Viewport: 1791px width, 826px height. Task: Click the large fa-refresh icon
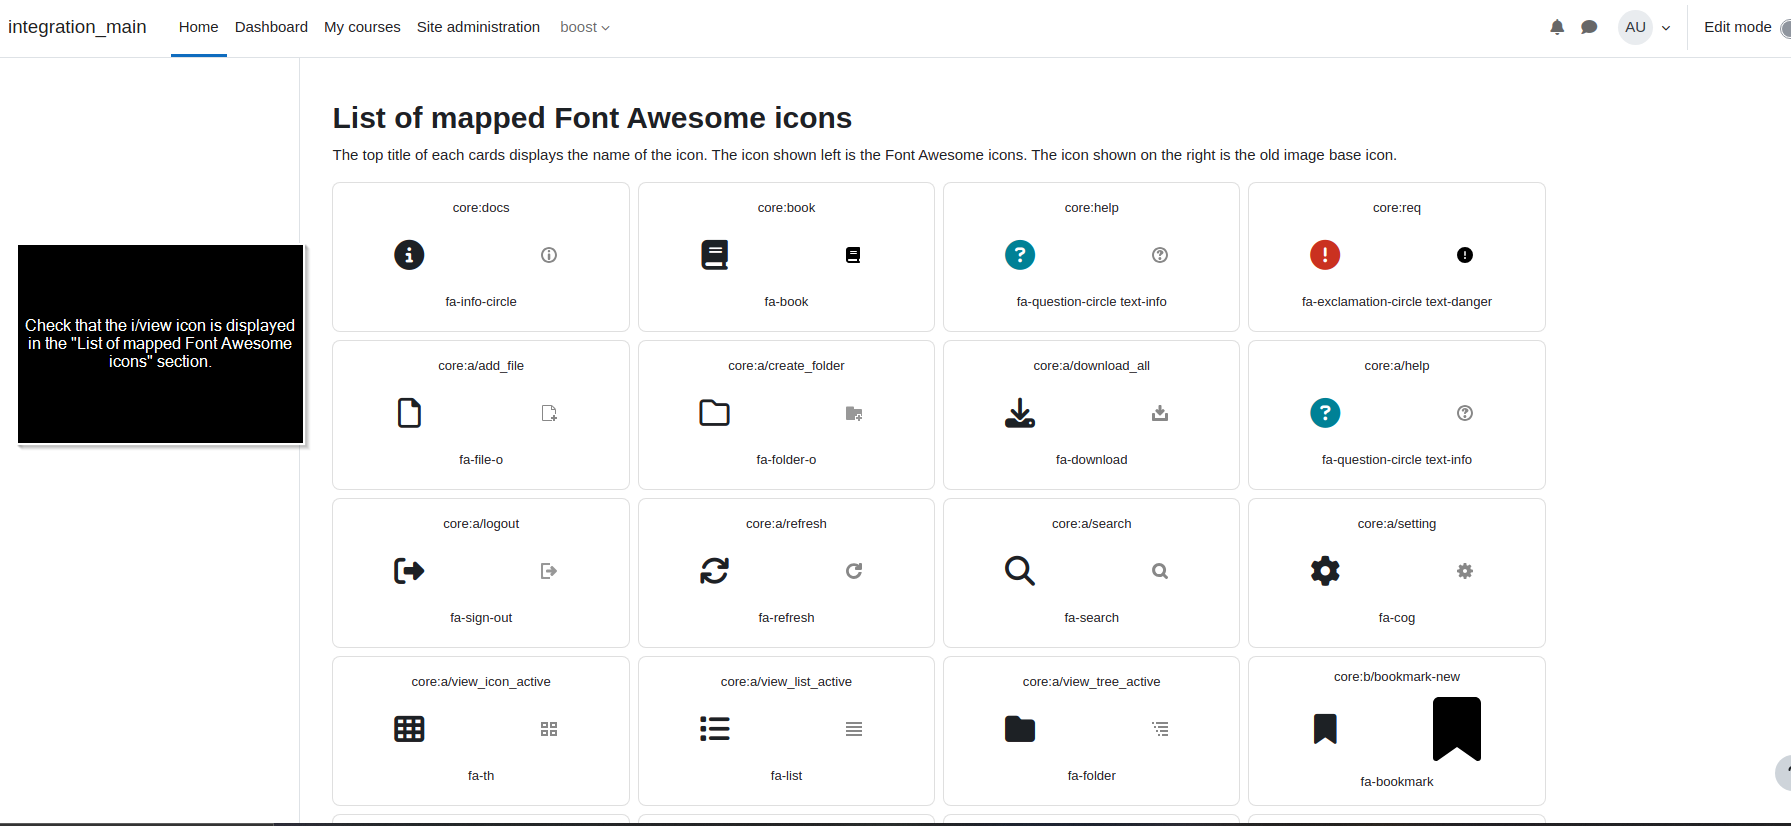coord(714,571)
